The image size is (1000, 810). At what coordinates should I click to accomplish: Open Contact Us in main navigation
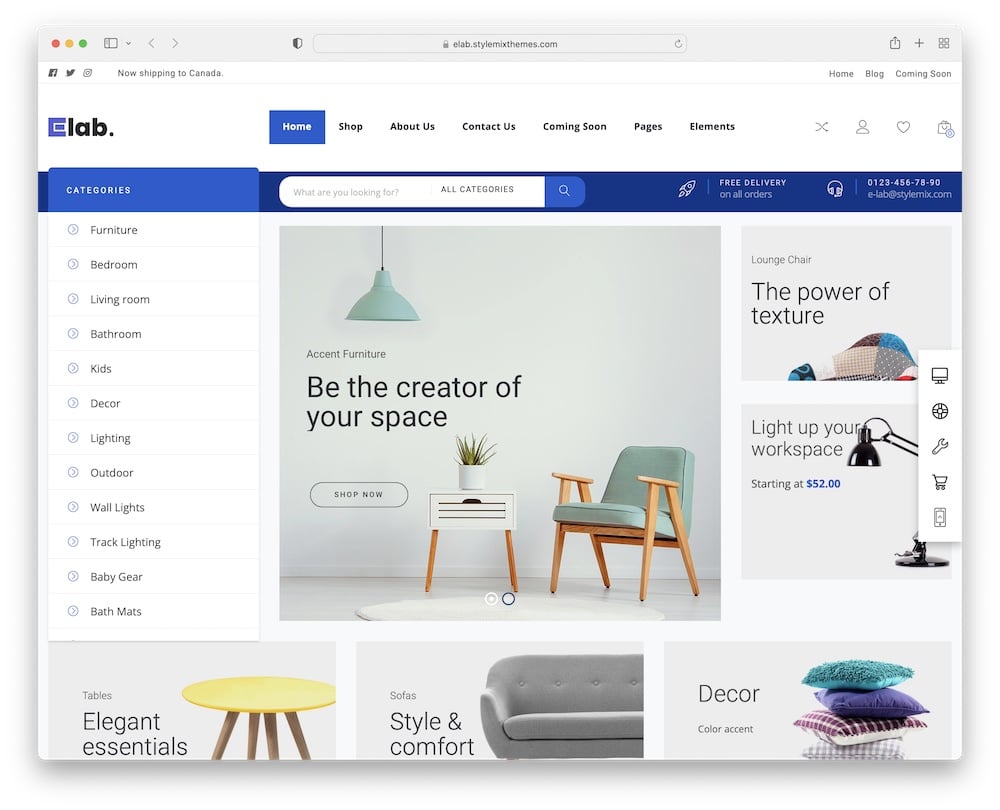coord(489,127)
